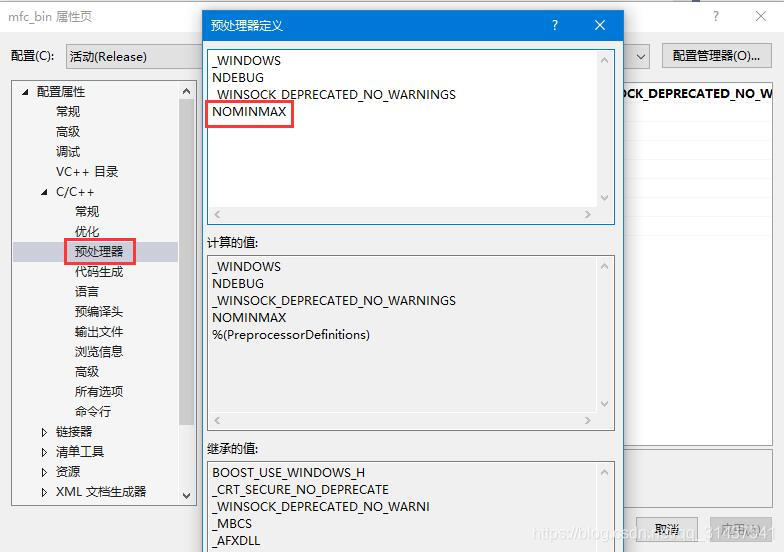Click help question mark of mfc_bin 属性页 window
The width and height of the screenshot is (784, 552).
click(x=716, y=16)
